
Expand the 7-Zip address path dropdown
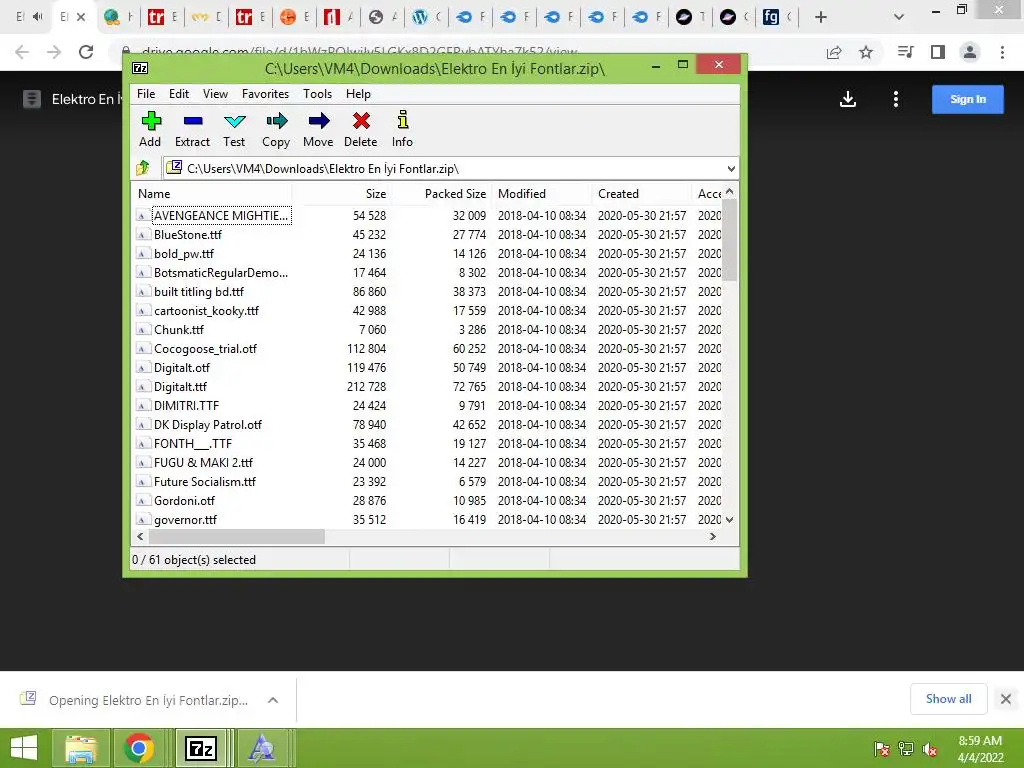(731, 168)
